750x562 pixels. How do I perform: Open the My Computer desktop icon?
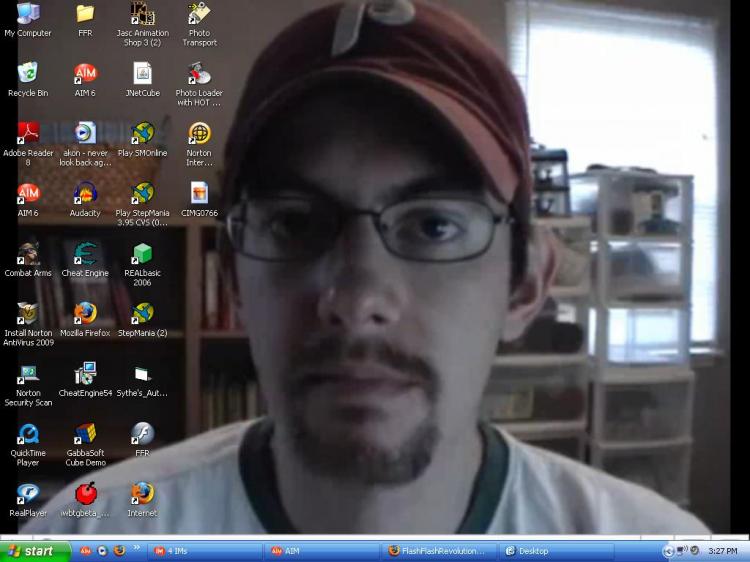tap(28, 14)
